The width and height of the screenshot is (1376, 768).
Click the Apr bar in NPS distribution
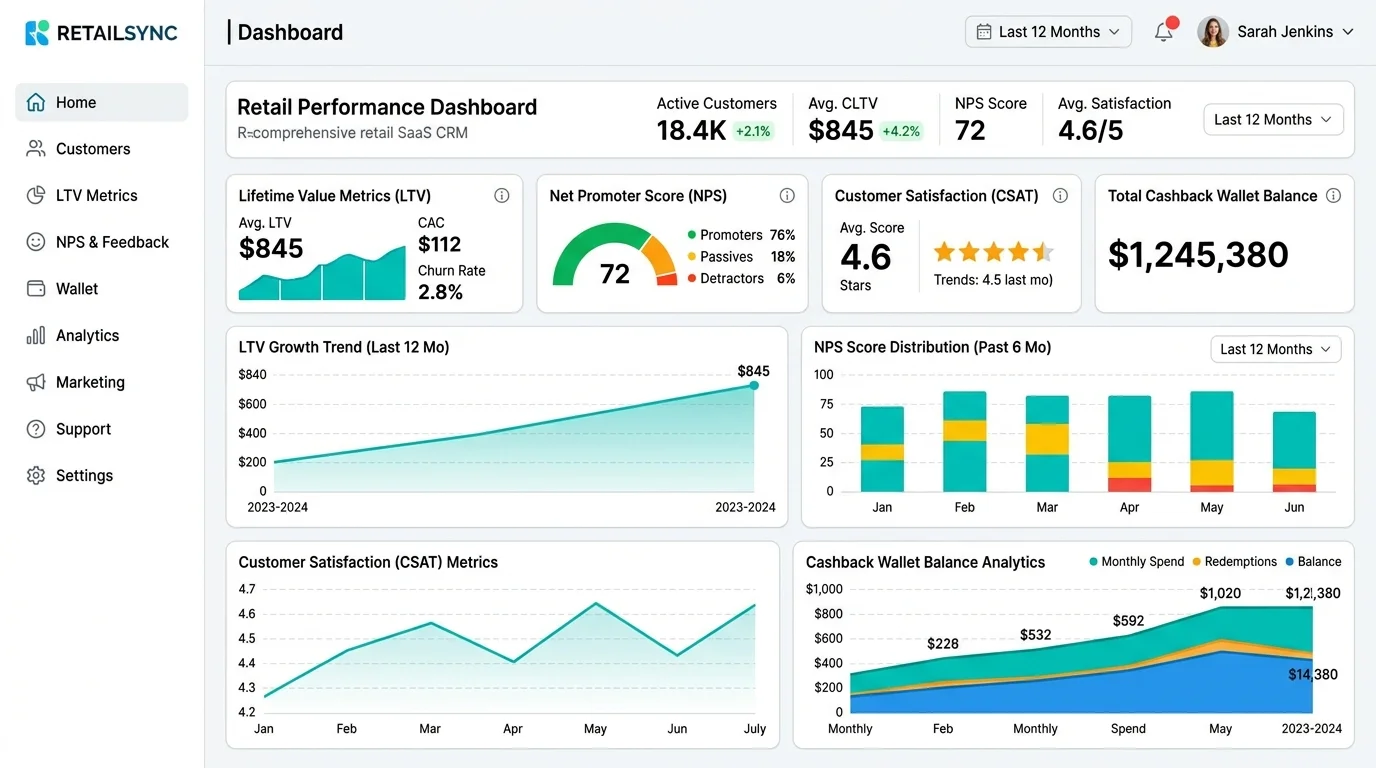[x=1130, y=444]
